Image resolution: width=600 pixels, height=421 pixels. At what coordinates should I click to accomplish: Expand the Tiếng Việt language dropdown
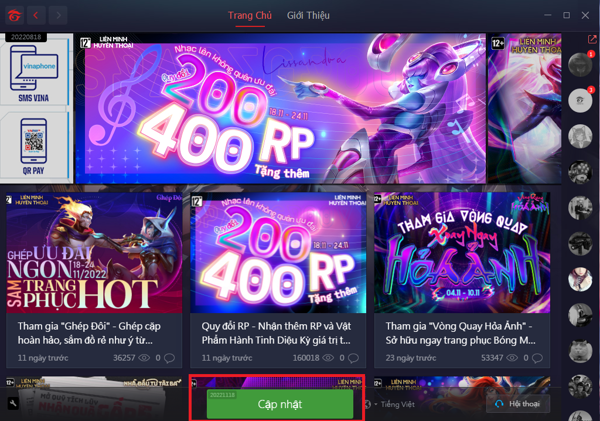394,404
